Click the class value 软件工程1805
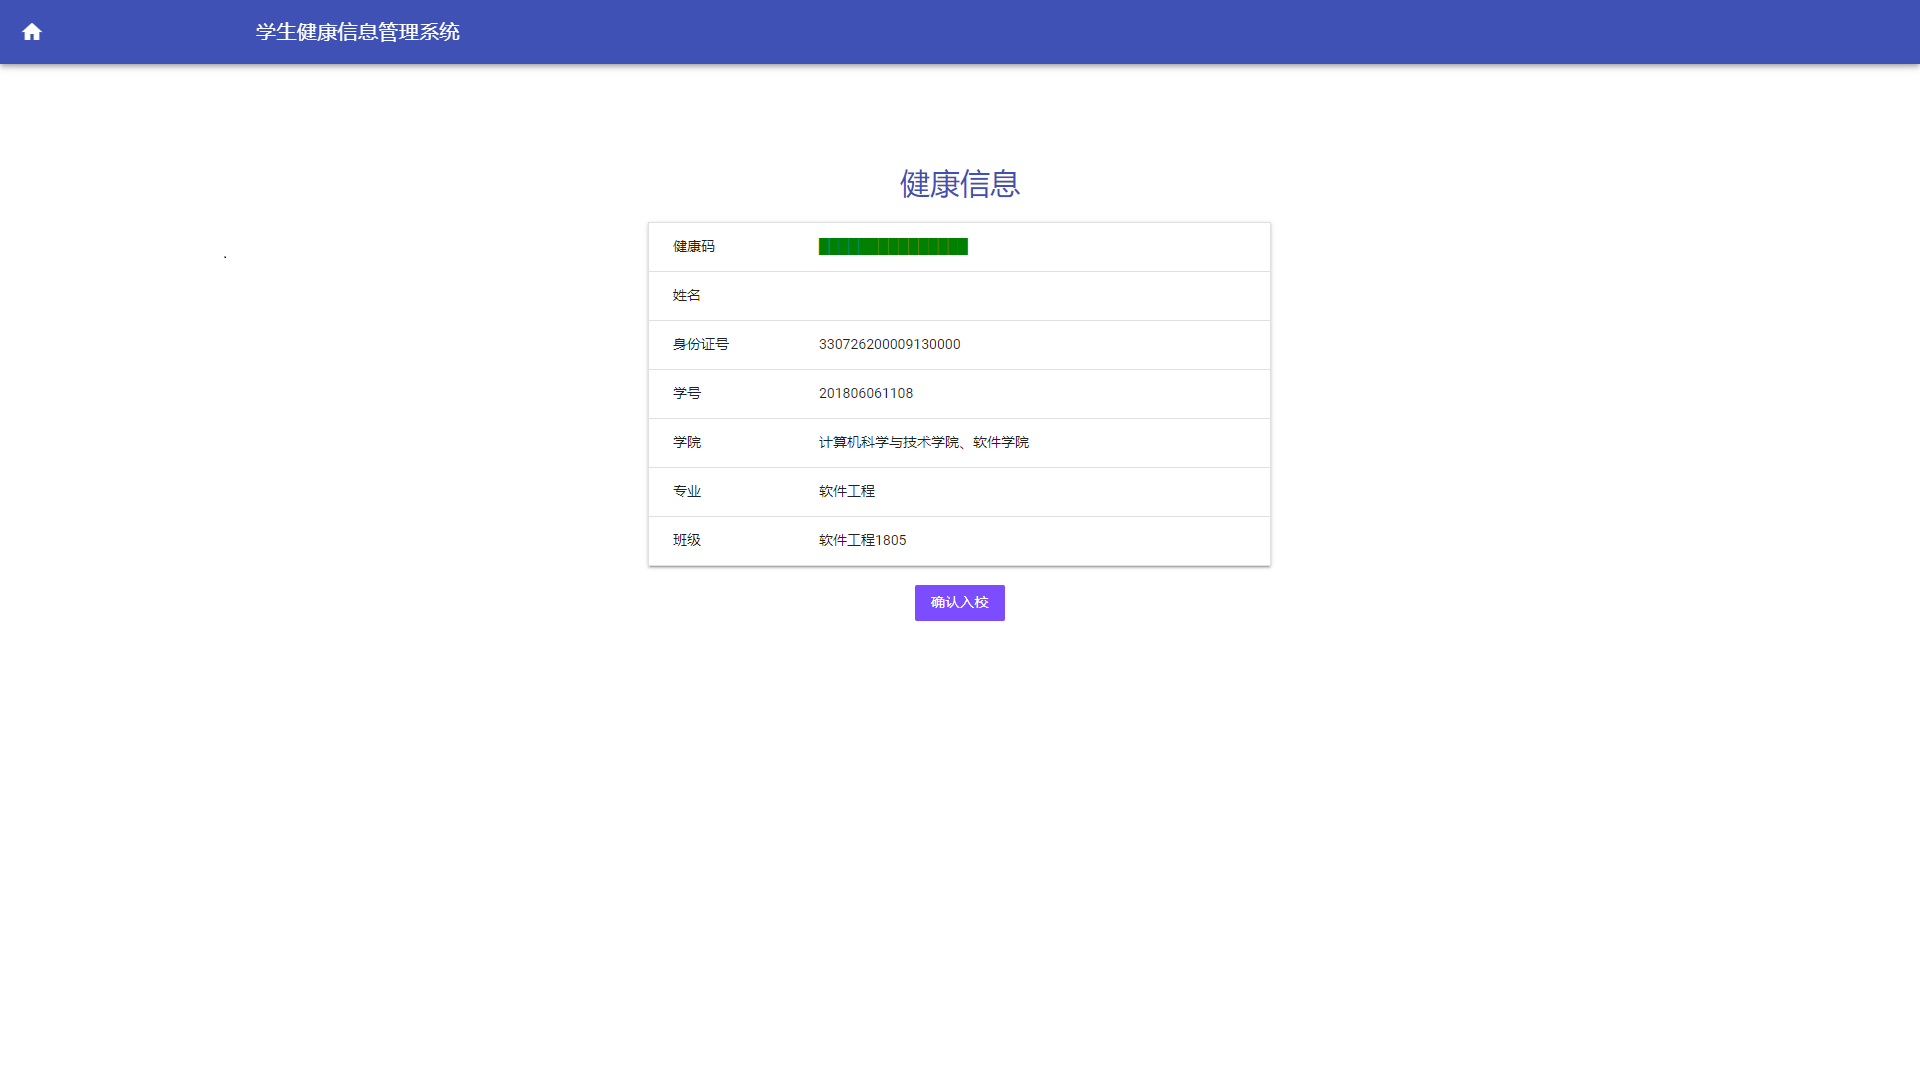Image resolution: width=1920 pixels, height=1080 pixels. tap(862, 541)
